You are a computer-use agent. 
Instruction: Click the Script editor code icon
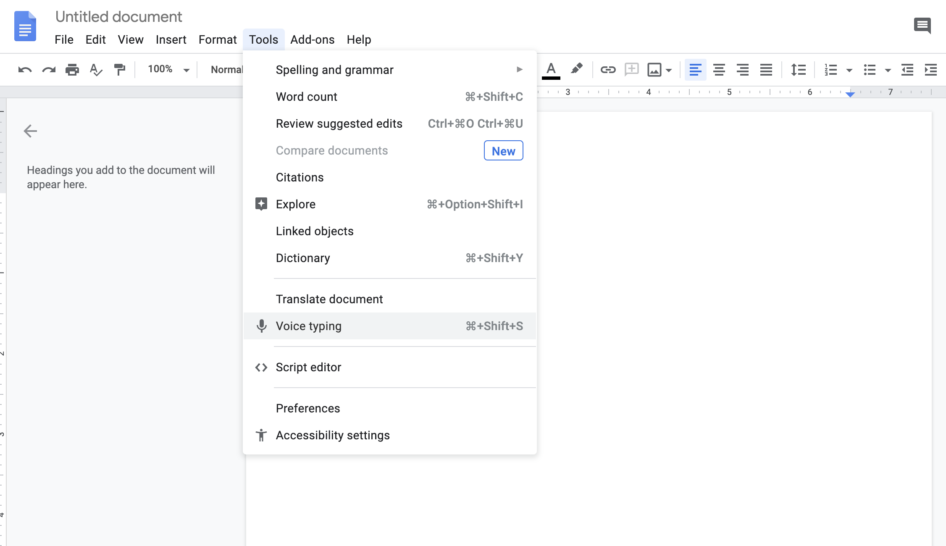click(261, 367)
